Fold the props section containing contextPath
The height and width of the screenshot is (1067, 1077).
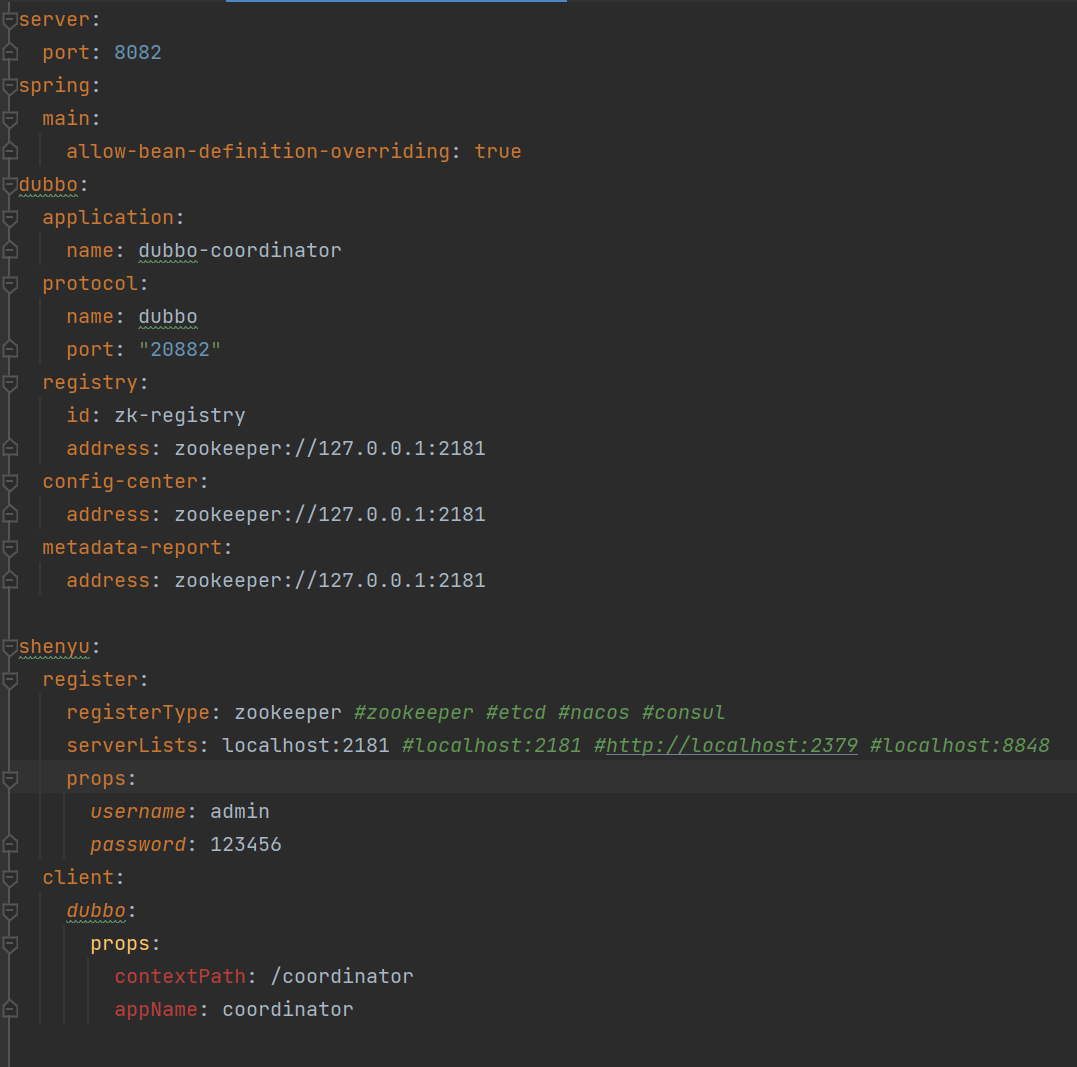[10, 943]
